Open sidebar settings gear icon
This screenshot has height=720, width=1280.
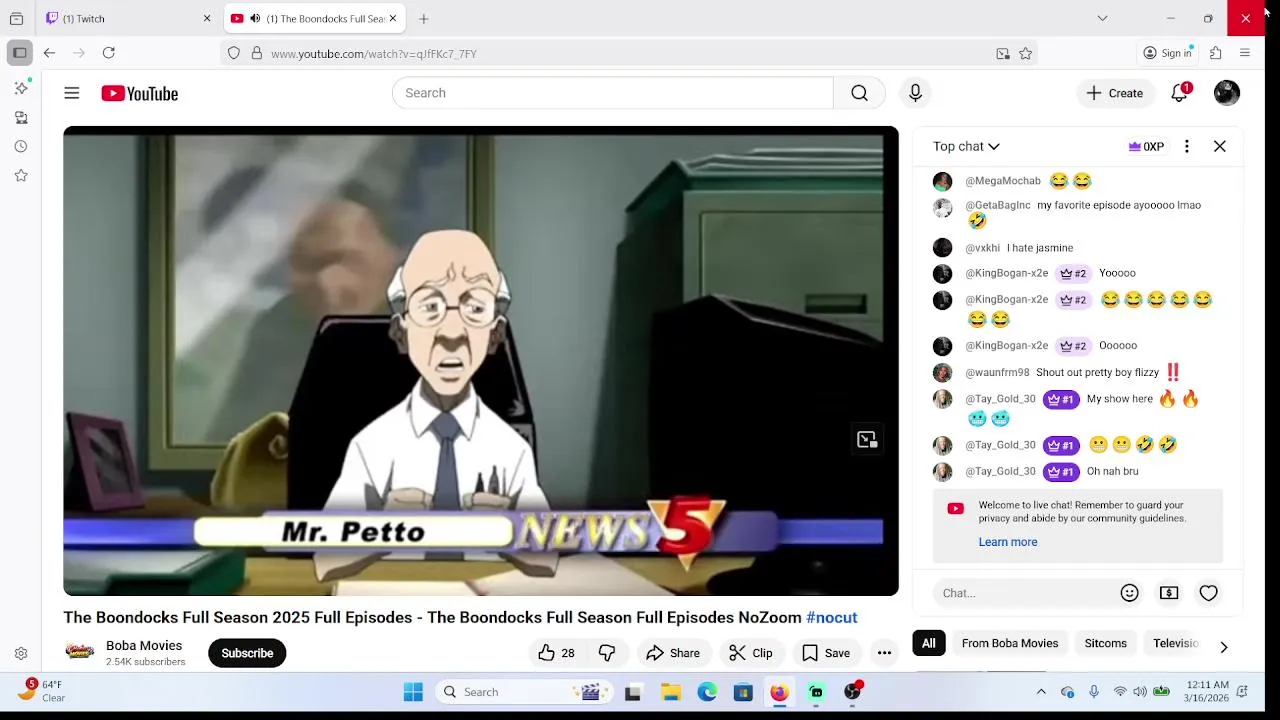[x=21, y=654]
